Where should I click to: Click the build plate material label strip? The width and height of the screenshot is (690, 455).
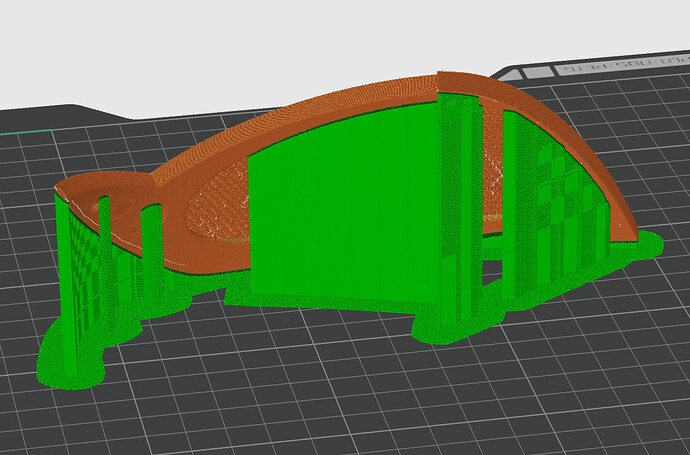[x=620, y=64]
